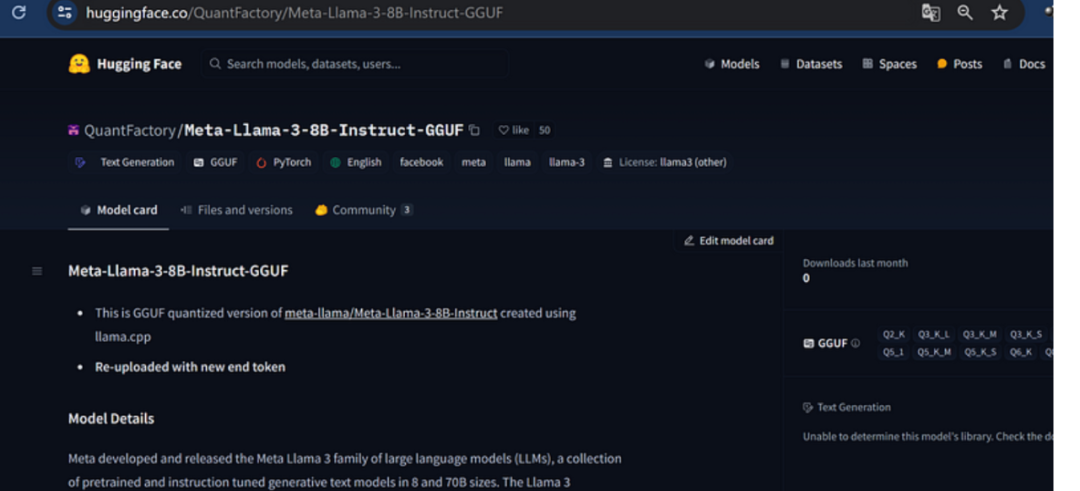The image size is (1080, 491).
Task: Click the GGUF file icon in sidebar
Action: (809, 343)
